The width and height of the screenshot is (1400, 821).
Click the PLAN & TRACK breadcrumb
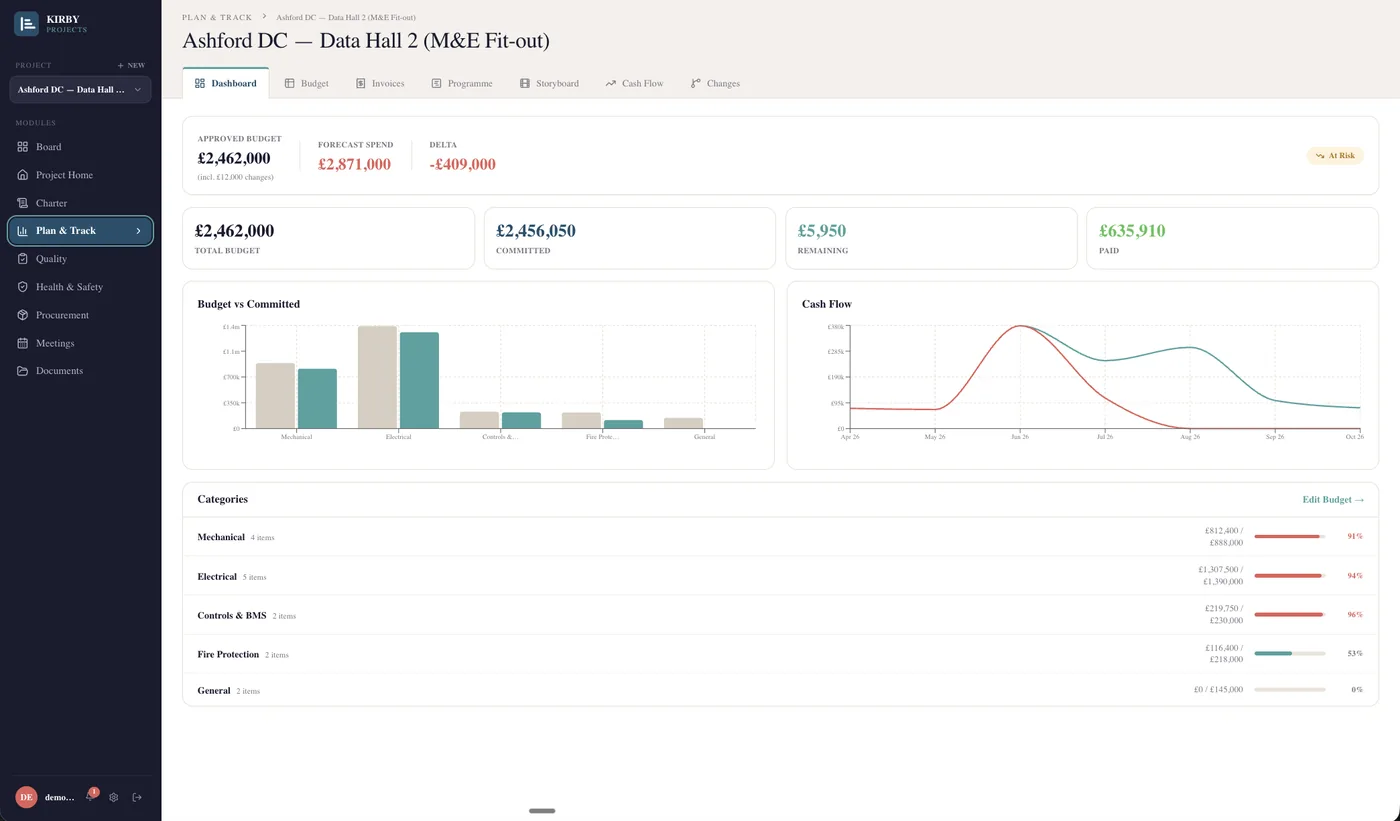point(217,18)
